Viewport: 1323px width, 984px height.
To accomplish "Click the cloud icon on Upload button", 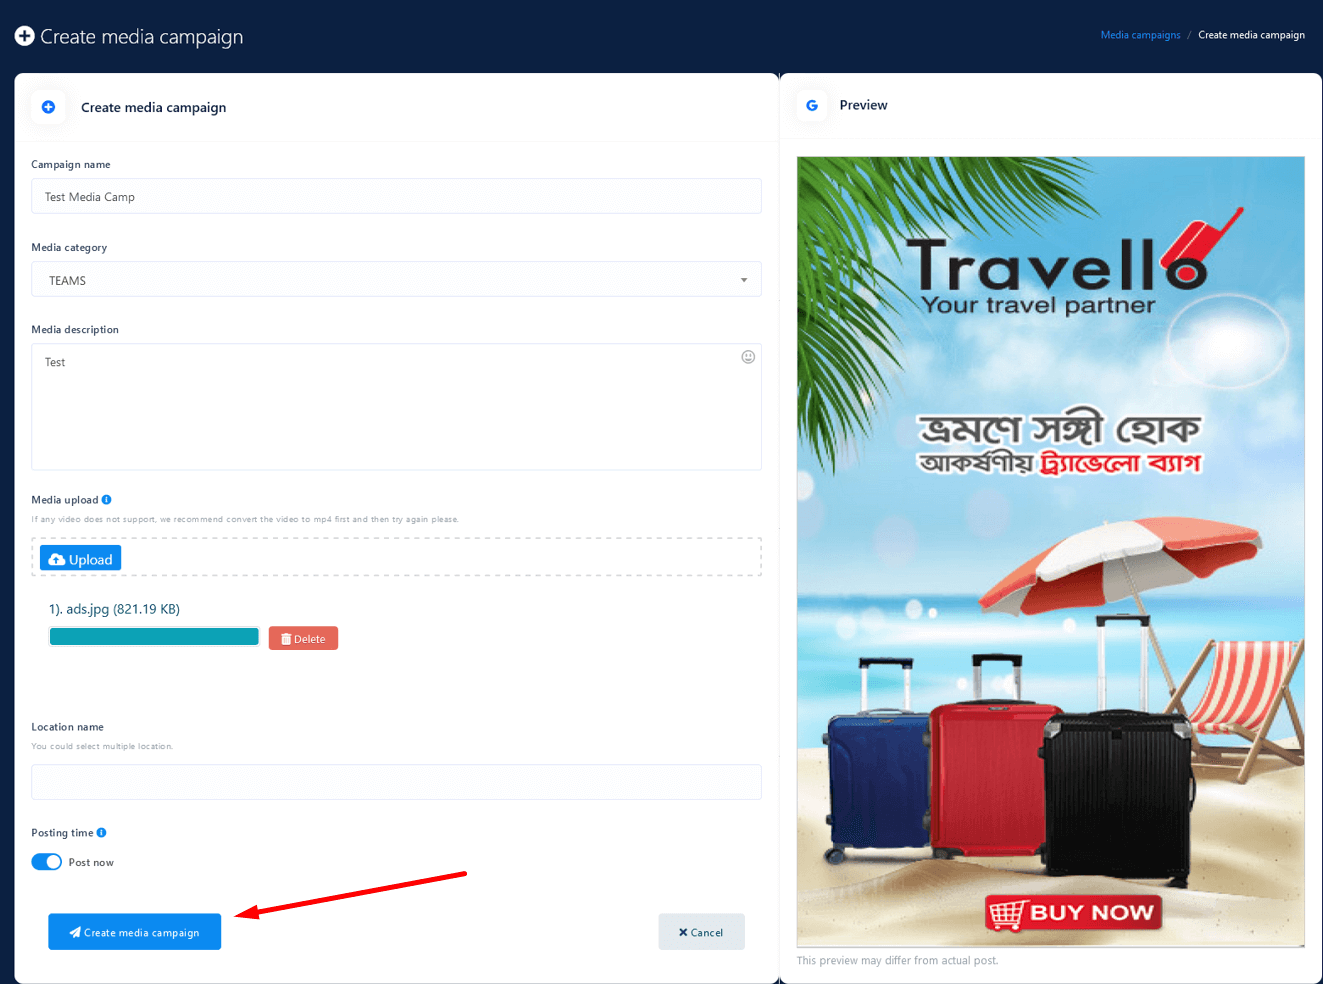I will tap(57, 560).
